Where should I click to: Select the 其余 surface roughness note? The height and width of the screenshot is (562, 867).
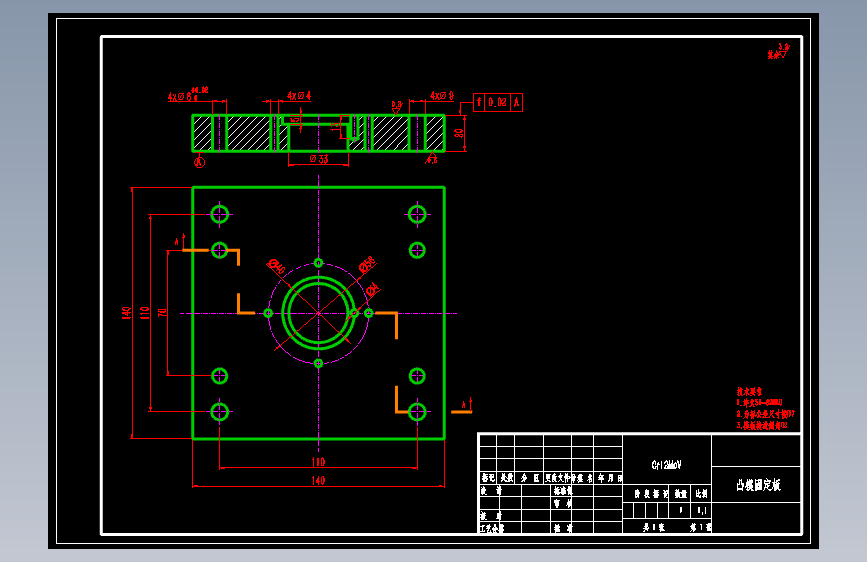[778, 51]
